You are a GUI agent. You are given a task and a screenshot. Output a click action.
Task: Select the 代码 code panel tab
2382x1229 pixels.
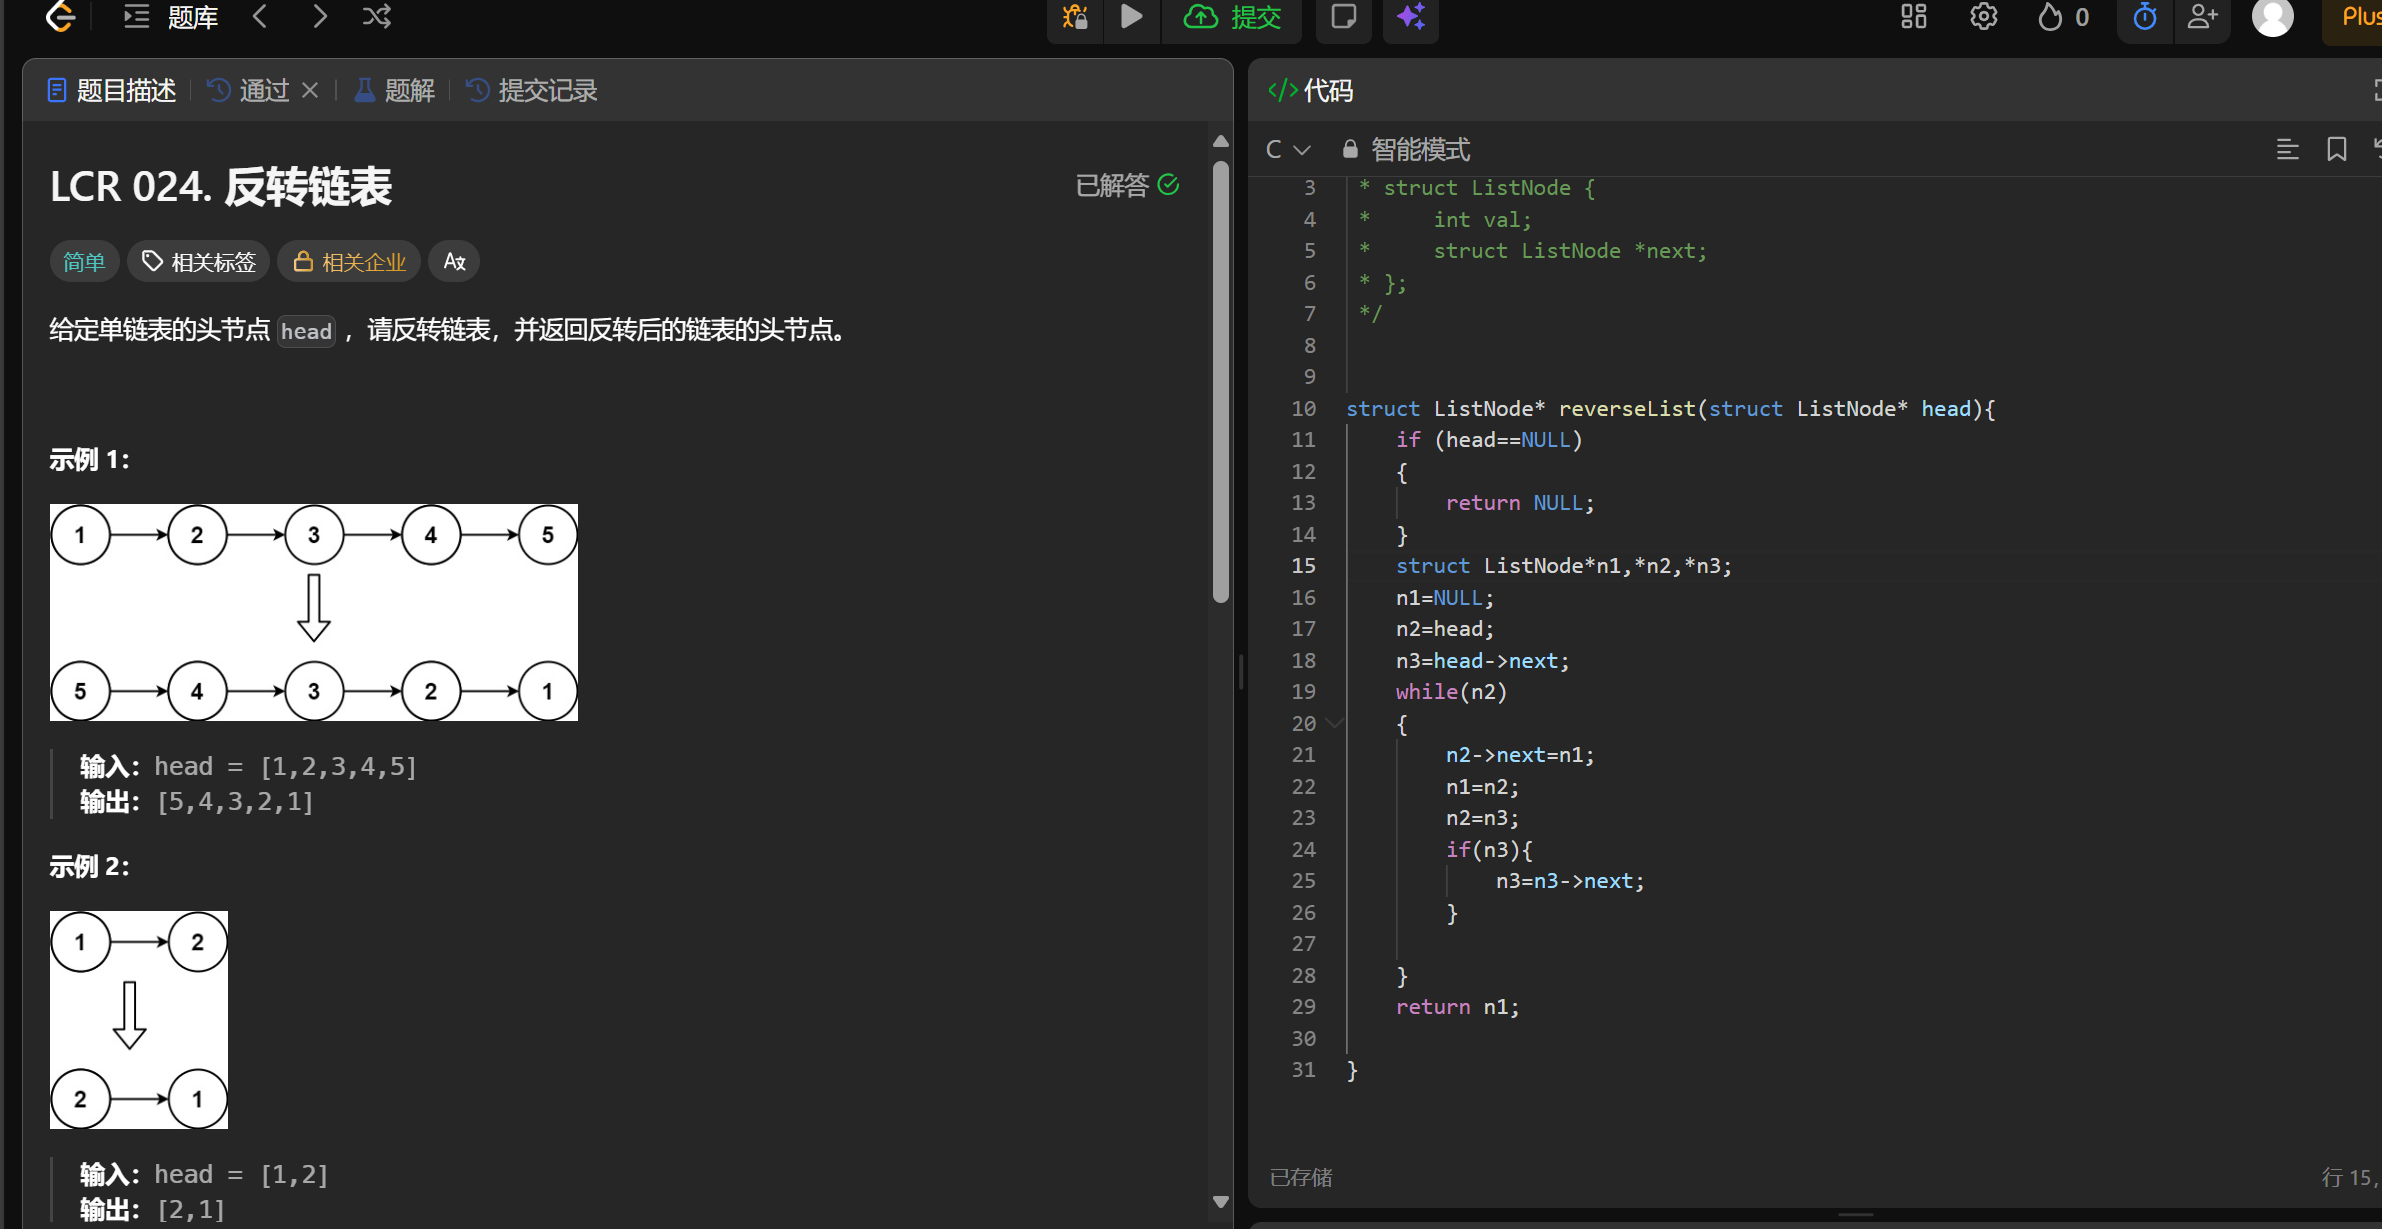[x=1311, y=91]
